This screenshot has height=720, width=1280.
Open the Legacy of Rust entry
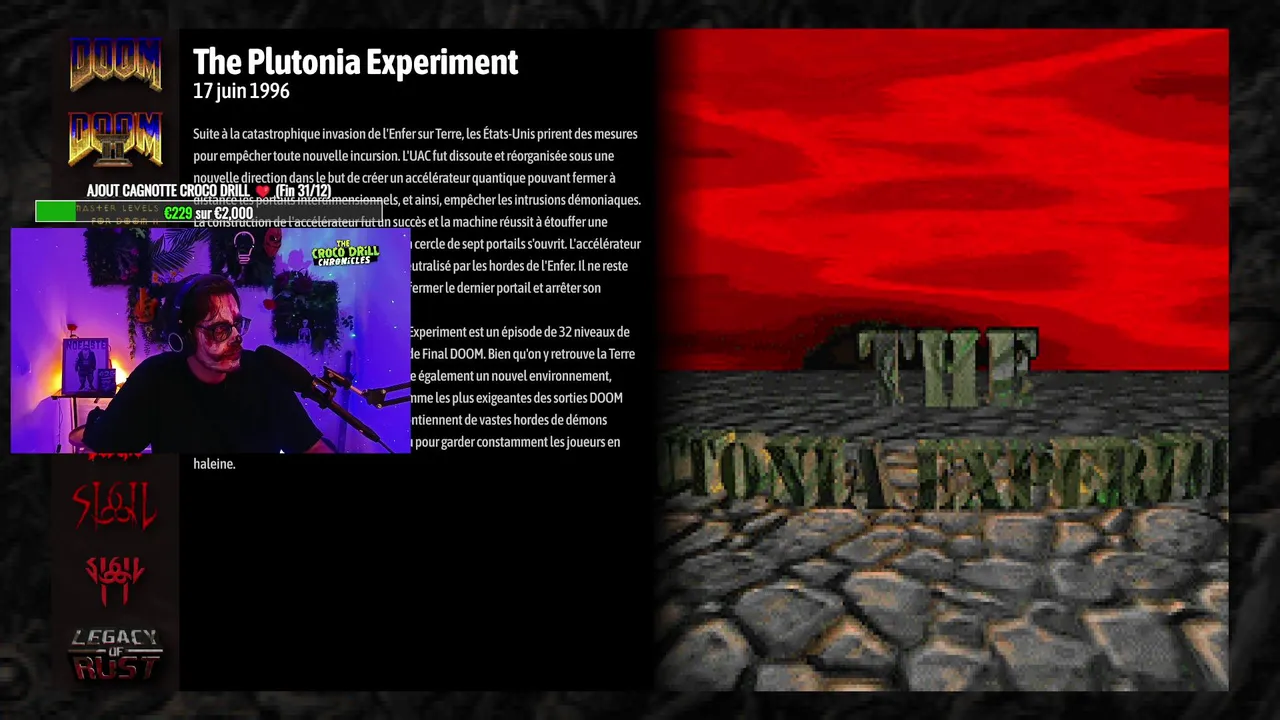click(115, 654)
